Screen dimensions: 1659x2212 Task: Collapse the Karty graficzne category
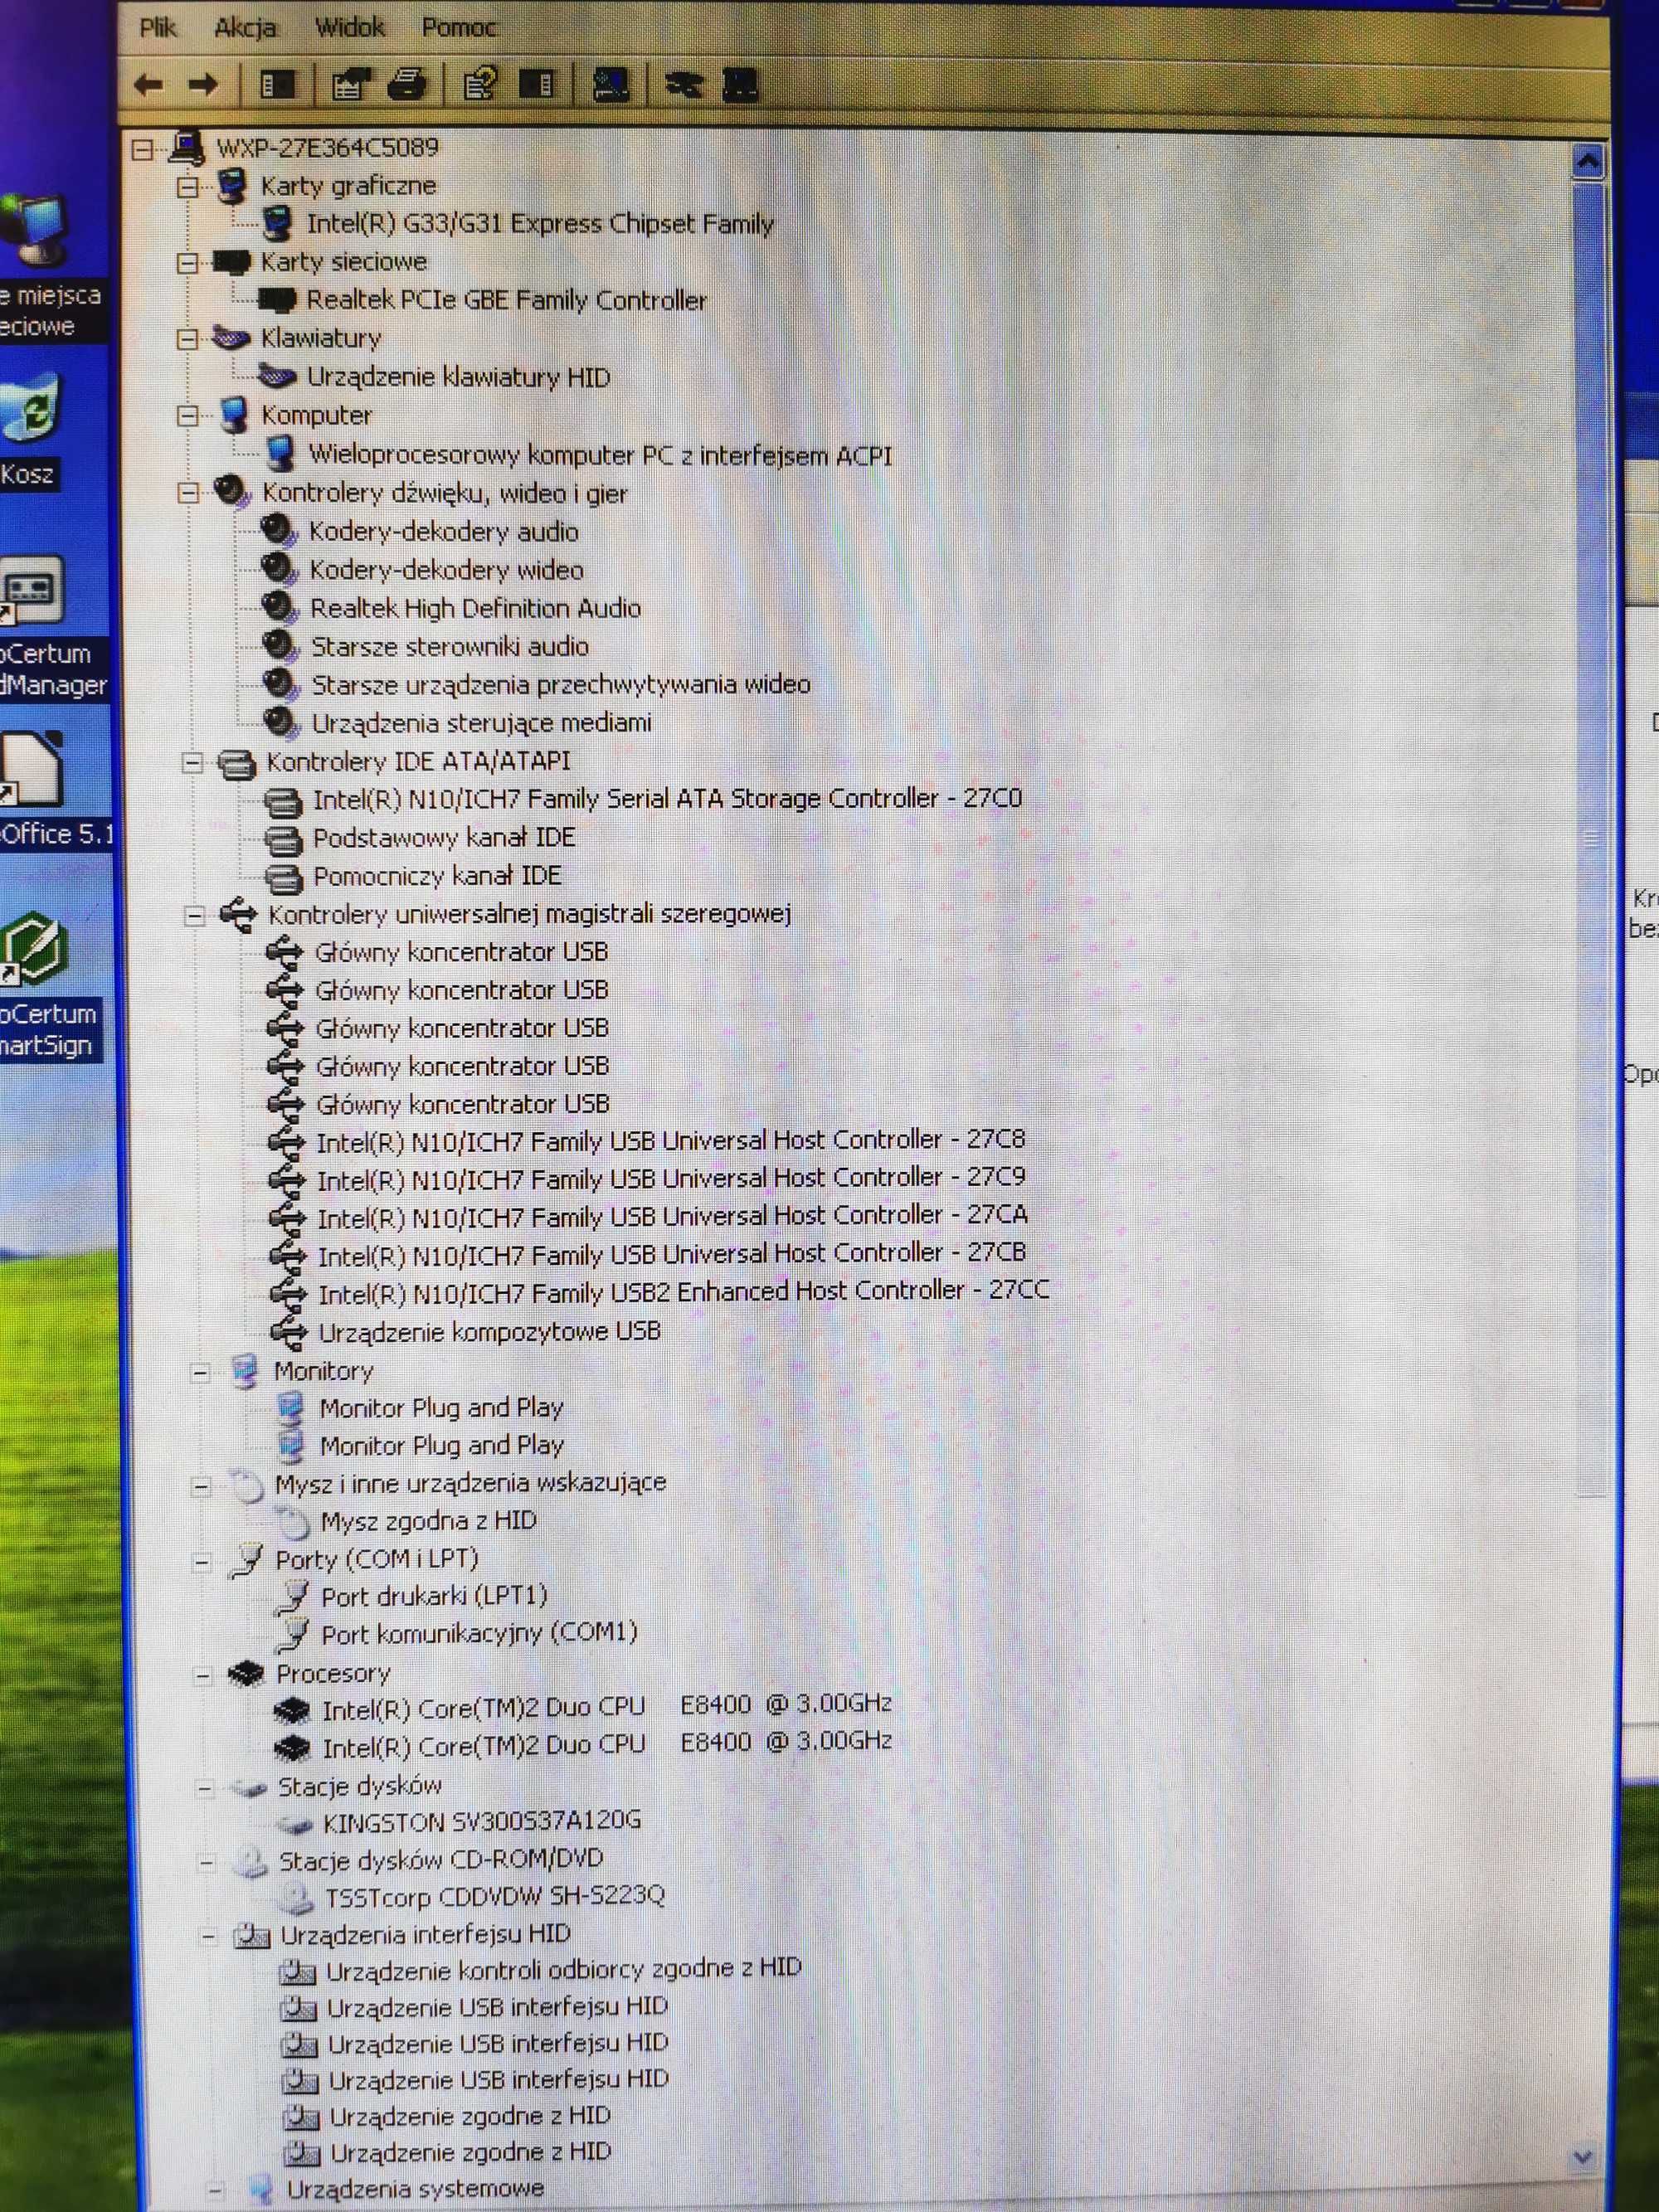click(x=187, y=187)
